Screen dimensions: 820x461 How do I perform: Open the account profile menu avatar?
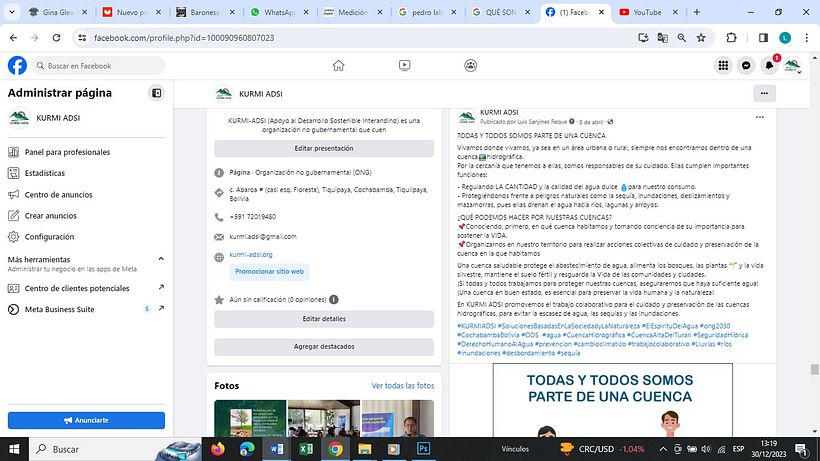pos(792,65)
